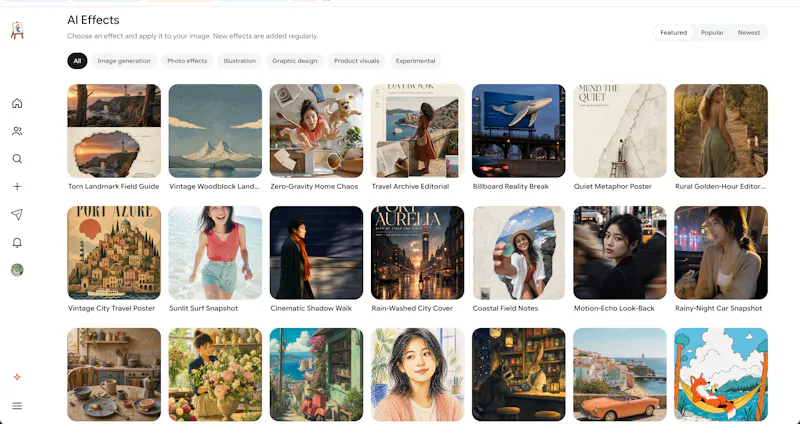This screenshot has height=424, width=800.
Task: Click the 'Cinematic Shadow Walk' label
Action: [x=311, y=309]
